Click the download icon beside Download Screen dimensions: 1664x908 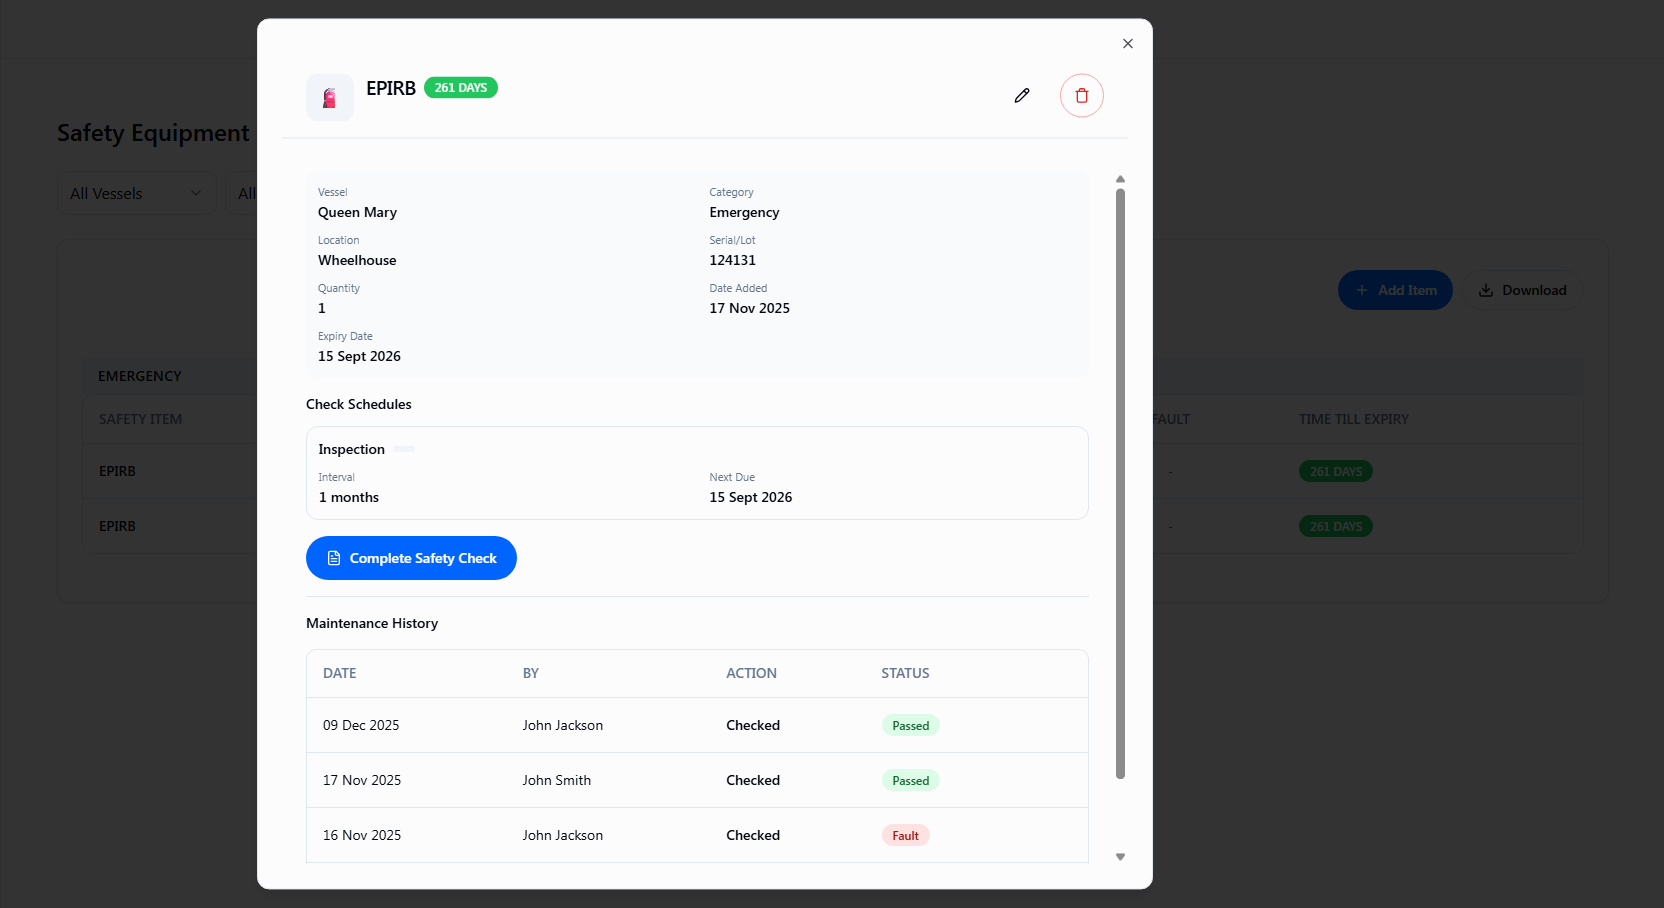pos(1486,291)
